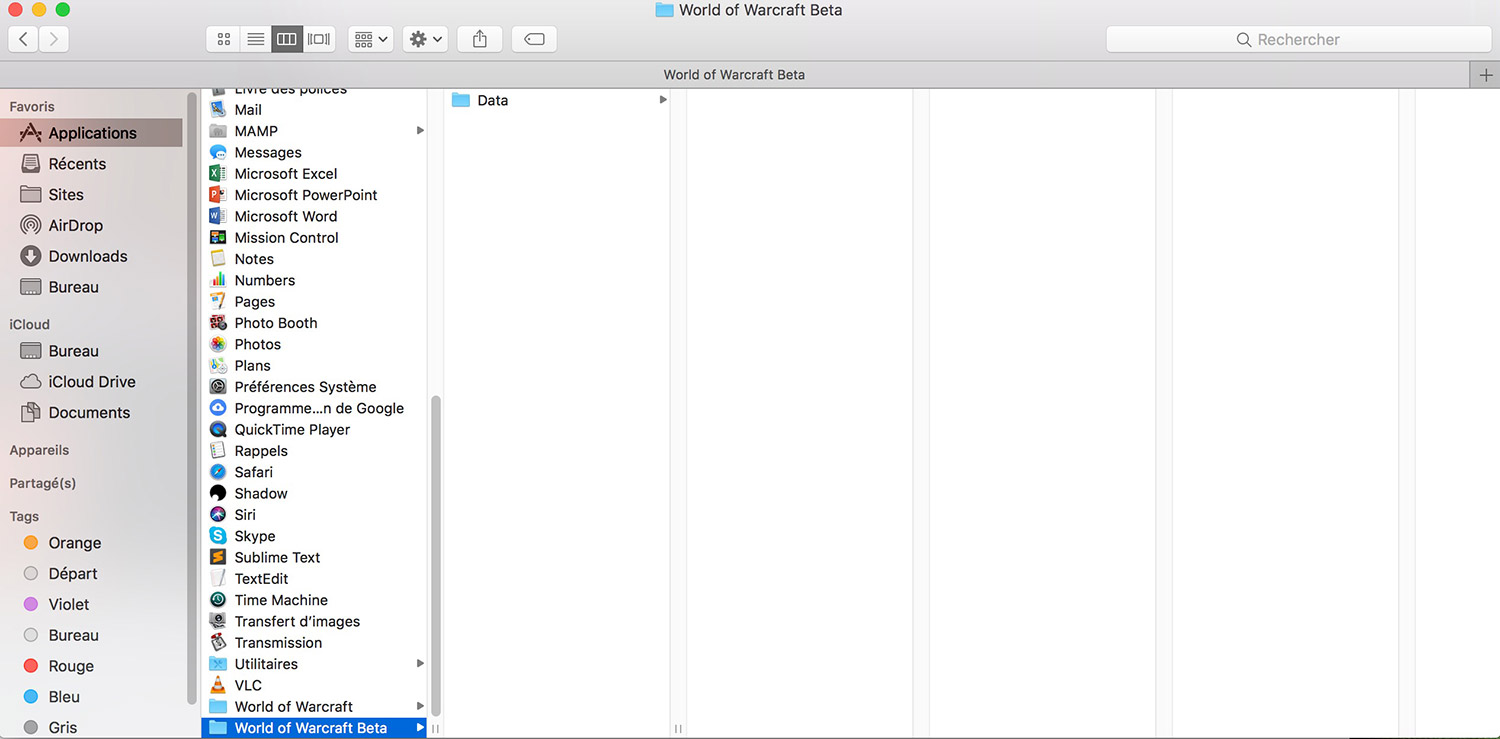Select the Skype app icon
This screenshot has height=739, width=1500.
[x=218, y=536]
